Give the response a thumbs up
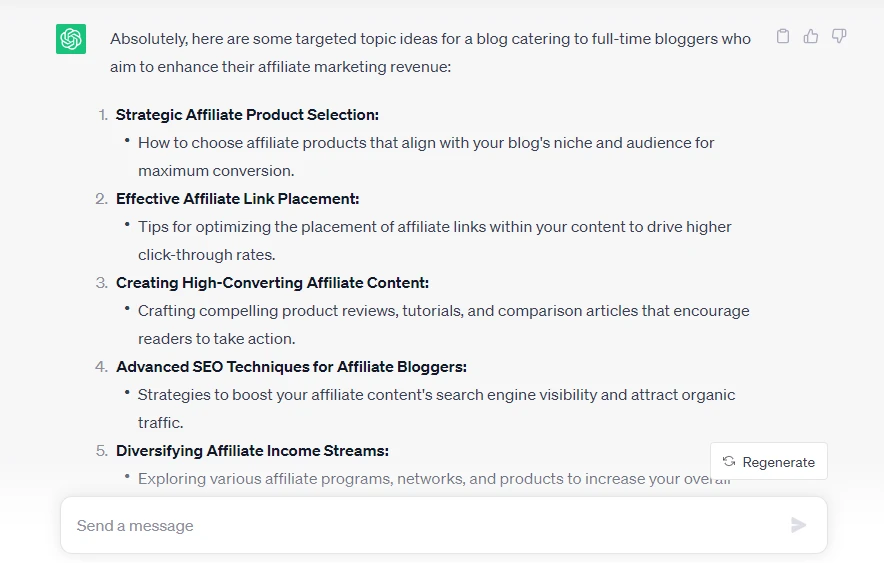This screenshot has width=884, height=563. [811, 36]
